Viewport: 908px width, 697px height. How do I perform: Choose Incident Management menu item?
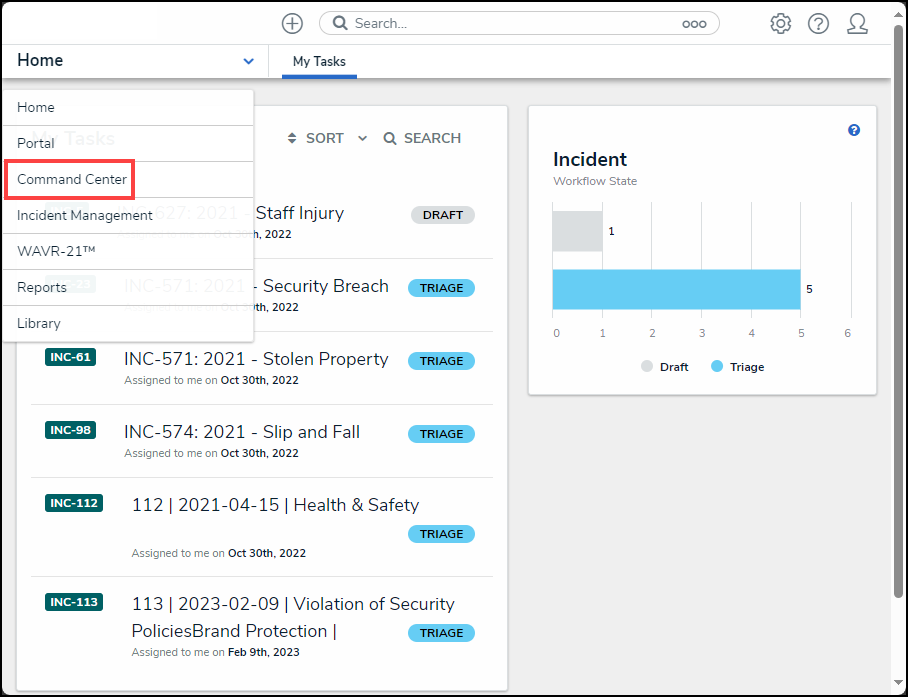pyautogui.click(x=85, y=215)
